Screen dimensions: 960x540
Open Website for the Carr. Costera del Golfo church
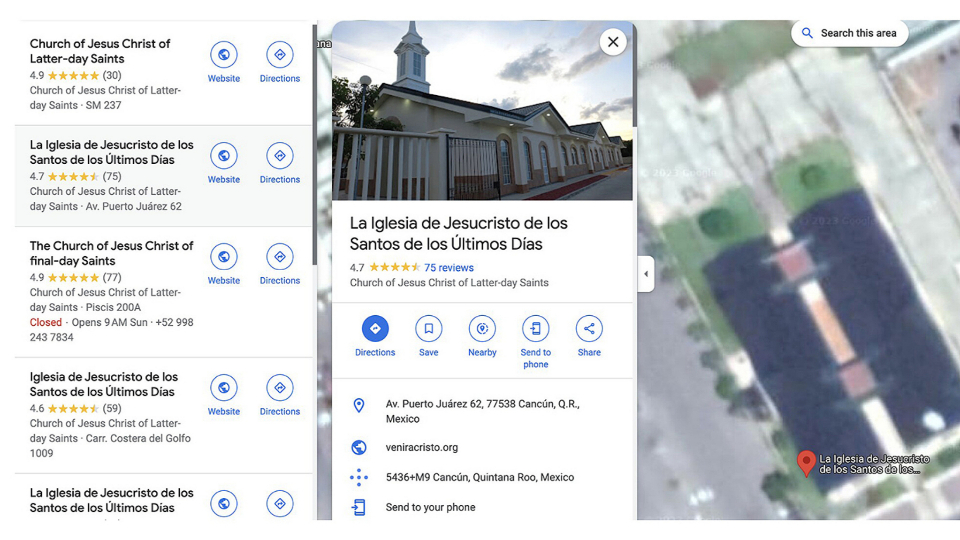pos(224,388)
